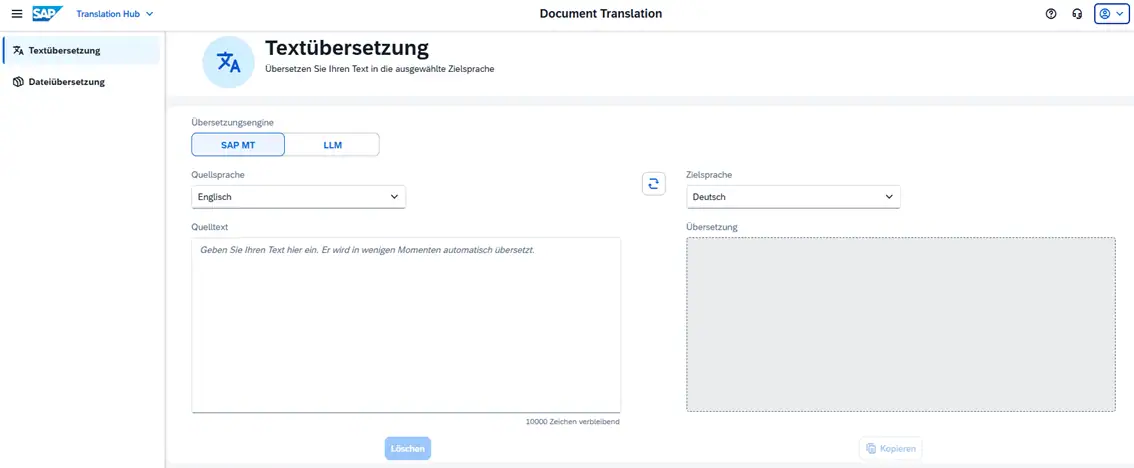
Task: Click the 'Übersetzungsengine' label
Action: tap(233, 123)
